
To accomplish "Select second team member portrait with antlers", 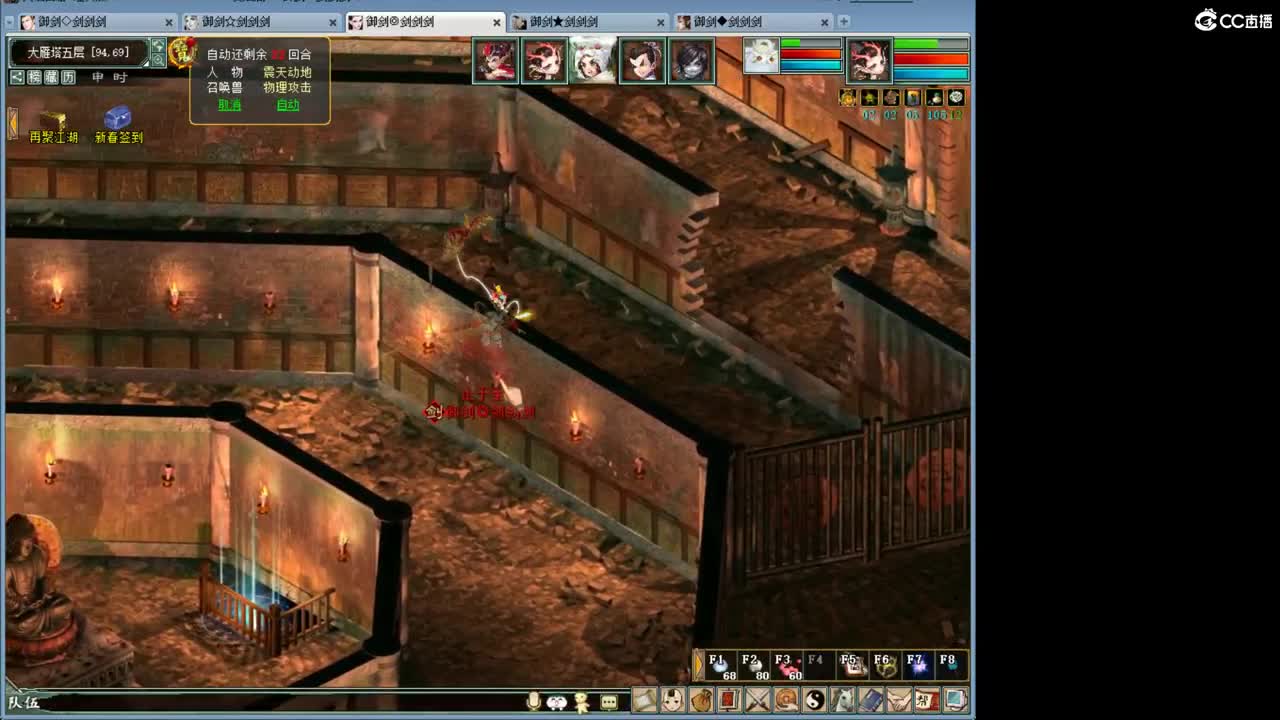I will click(545, 61).
